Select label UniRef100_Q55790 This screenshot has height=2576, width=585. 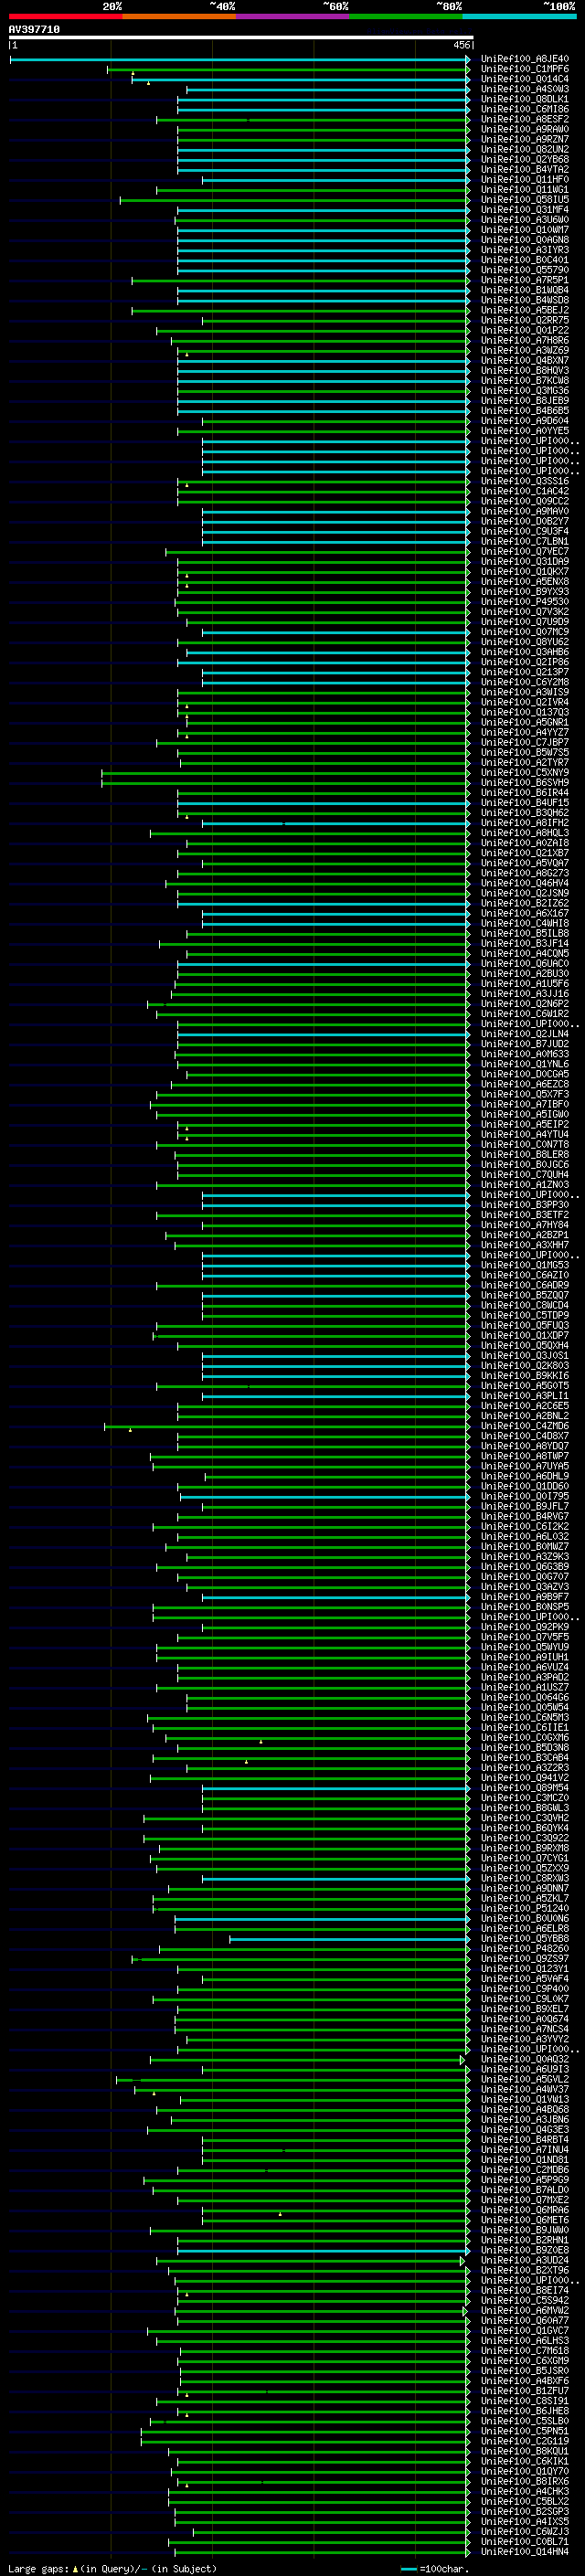pyautogui.click(x=525, y=270)
